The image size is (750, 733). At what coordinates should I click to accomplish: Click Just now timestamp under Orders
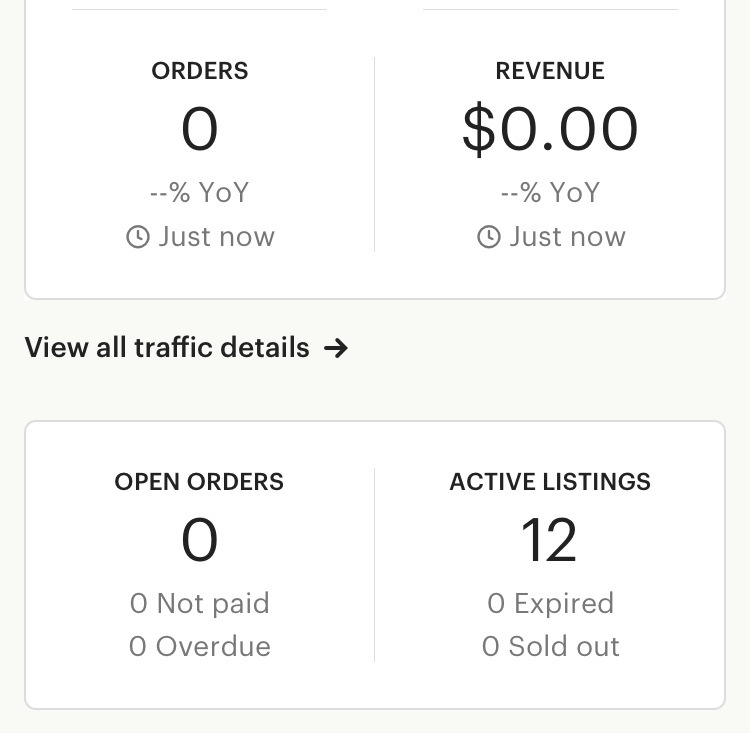point(215,237)
